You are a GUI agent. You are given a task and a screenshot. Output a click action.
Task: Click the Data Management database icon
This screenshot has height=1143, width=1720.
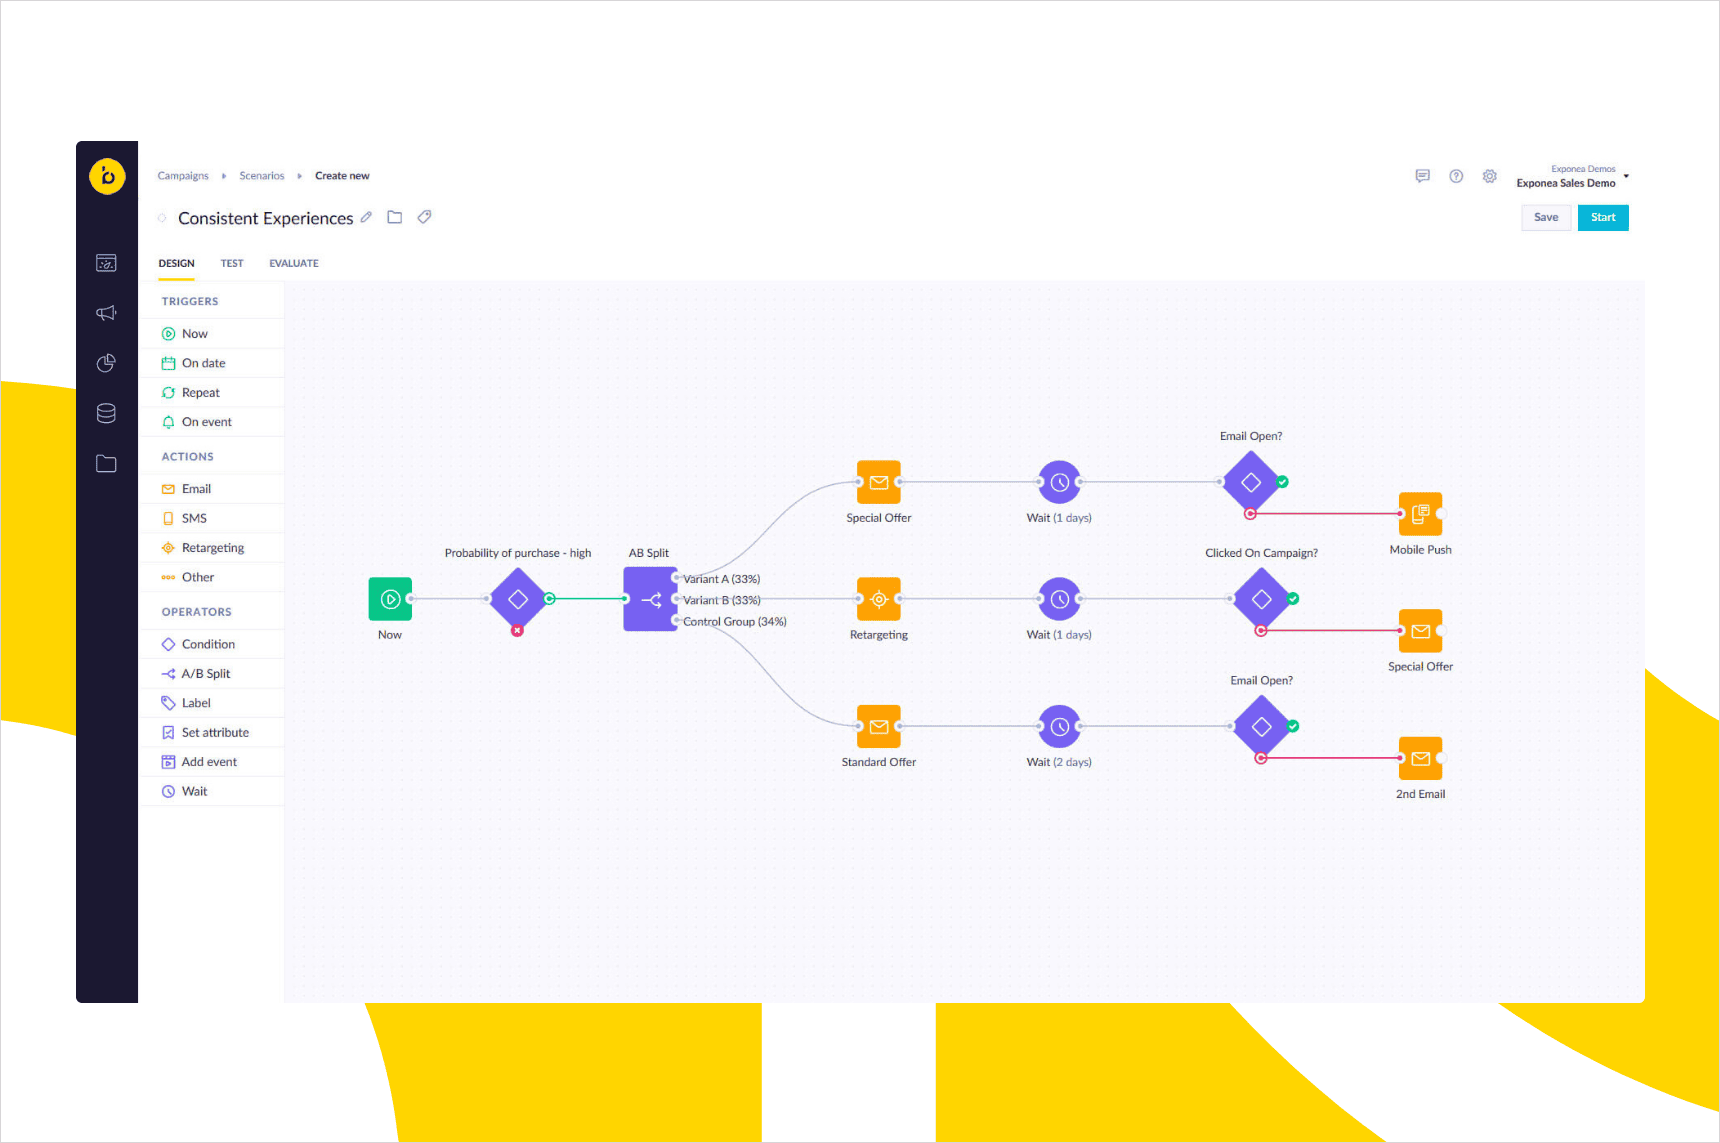tap(106, 413)
